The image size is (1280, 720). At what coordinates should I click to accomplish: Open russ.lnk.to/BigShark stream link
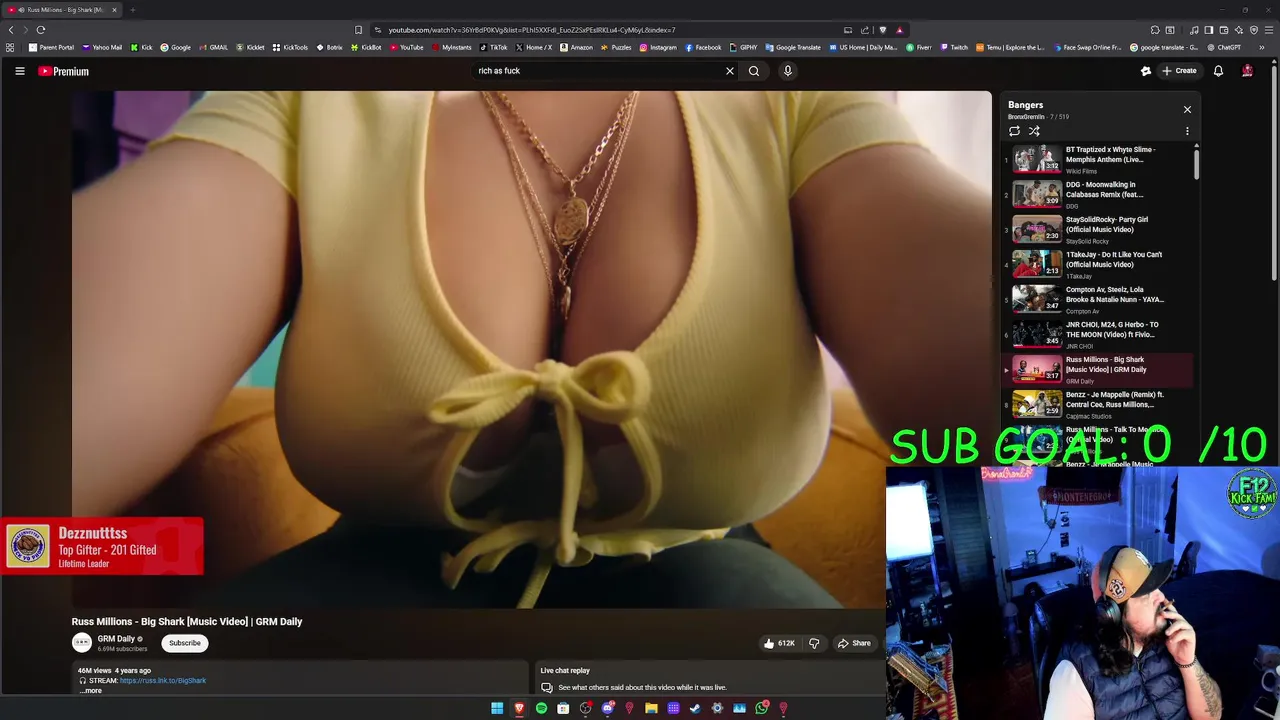click(163, 681)
